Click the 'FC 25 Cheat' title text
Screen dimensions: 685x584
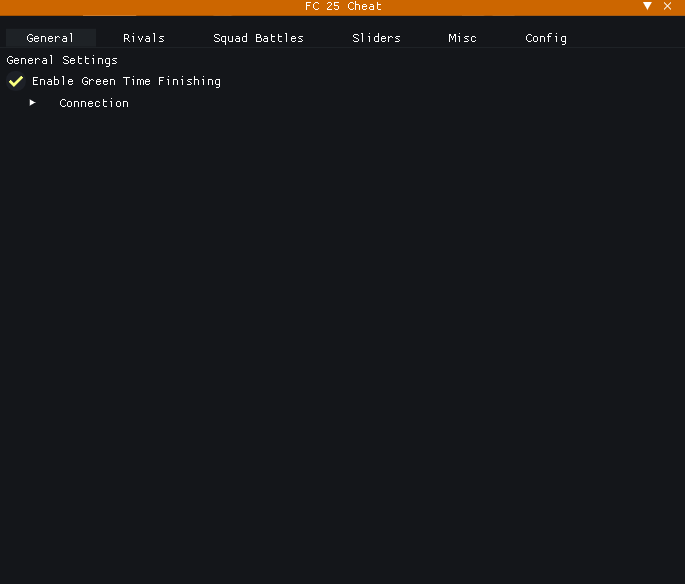tap(343, 6)
